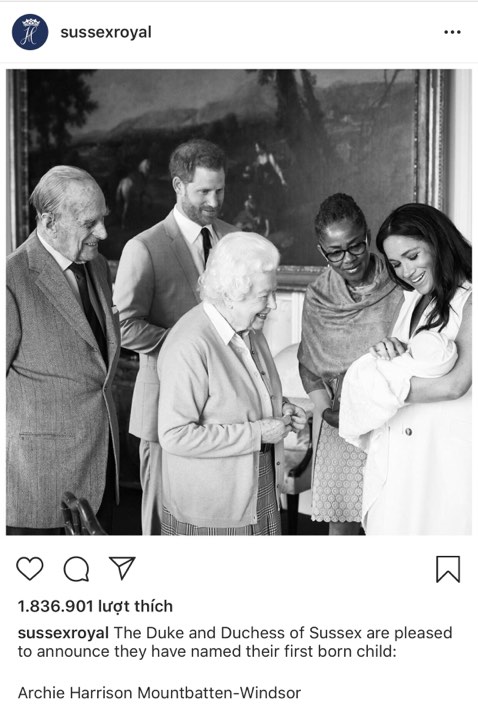478x720 pixels.
Task: Share the post using the paper plane icon
Action: coord(122,568)
